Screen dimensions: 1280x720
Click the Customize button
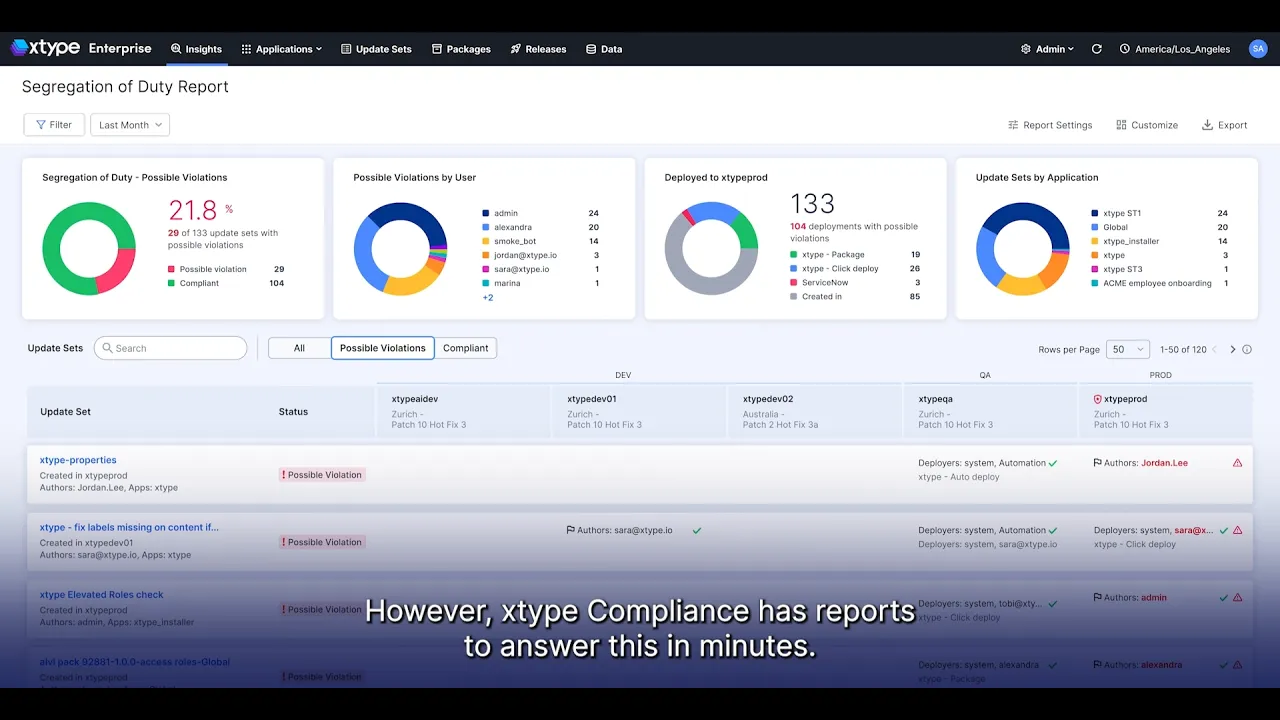[x=1147, y=125]
